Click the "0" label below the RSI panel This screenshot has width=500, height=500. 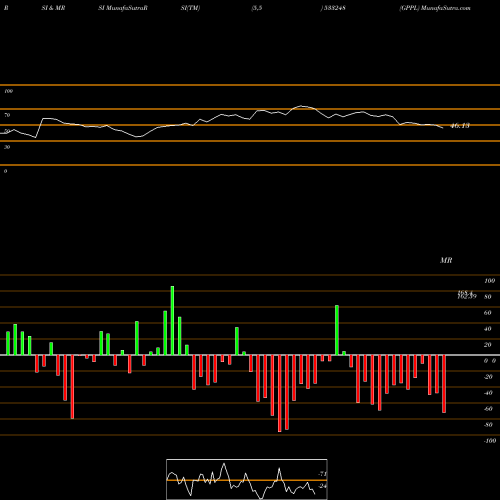tap(5, 171)
